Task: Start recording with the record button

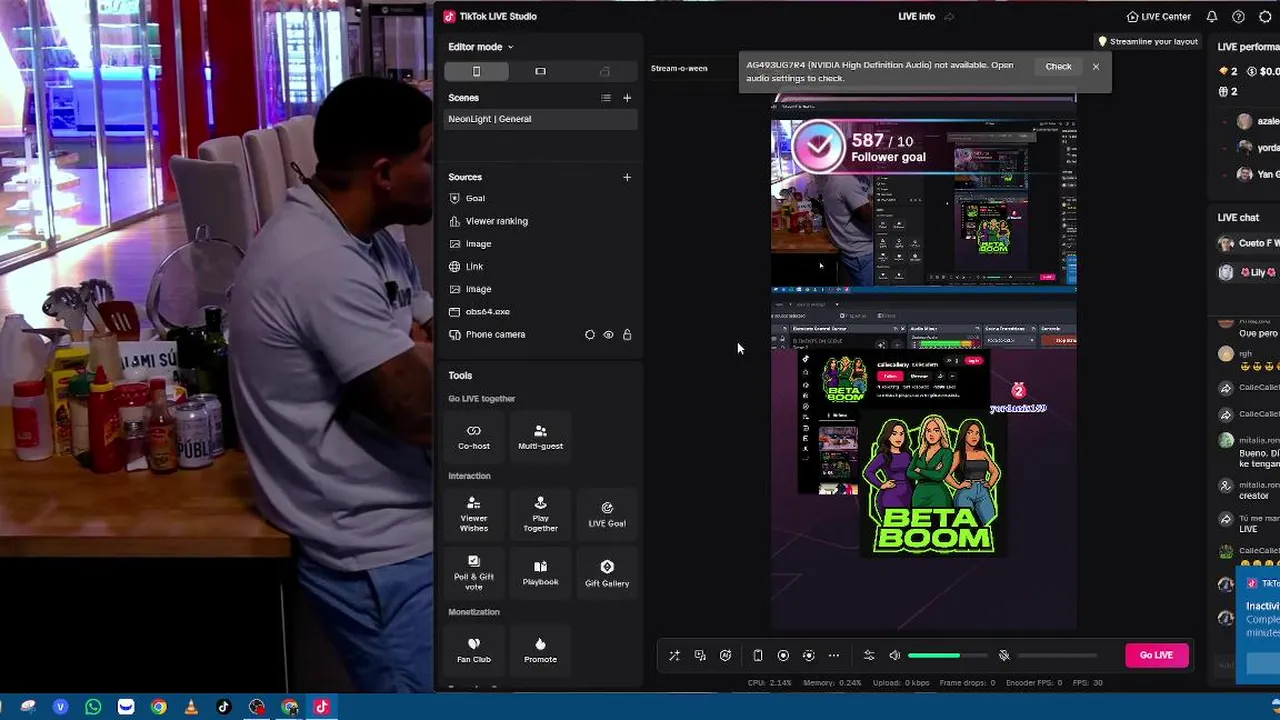Action: [x=783, y=656]
